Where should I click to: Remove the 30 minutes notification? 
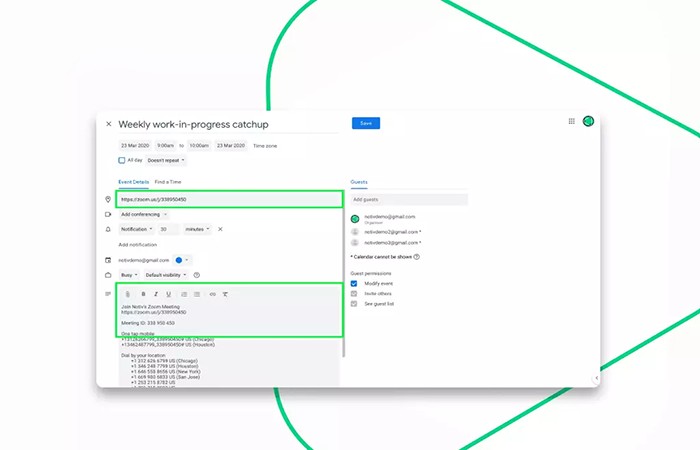coord(220,229)
